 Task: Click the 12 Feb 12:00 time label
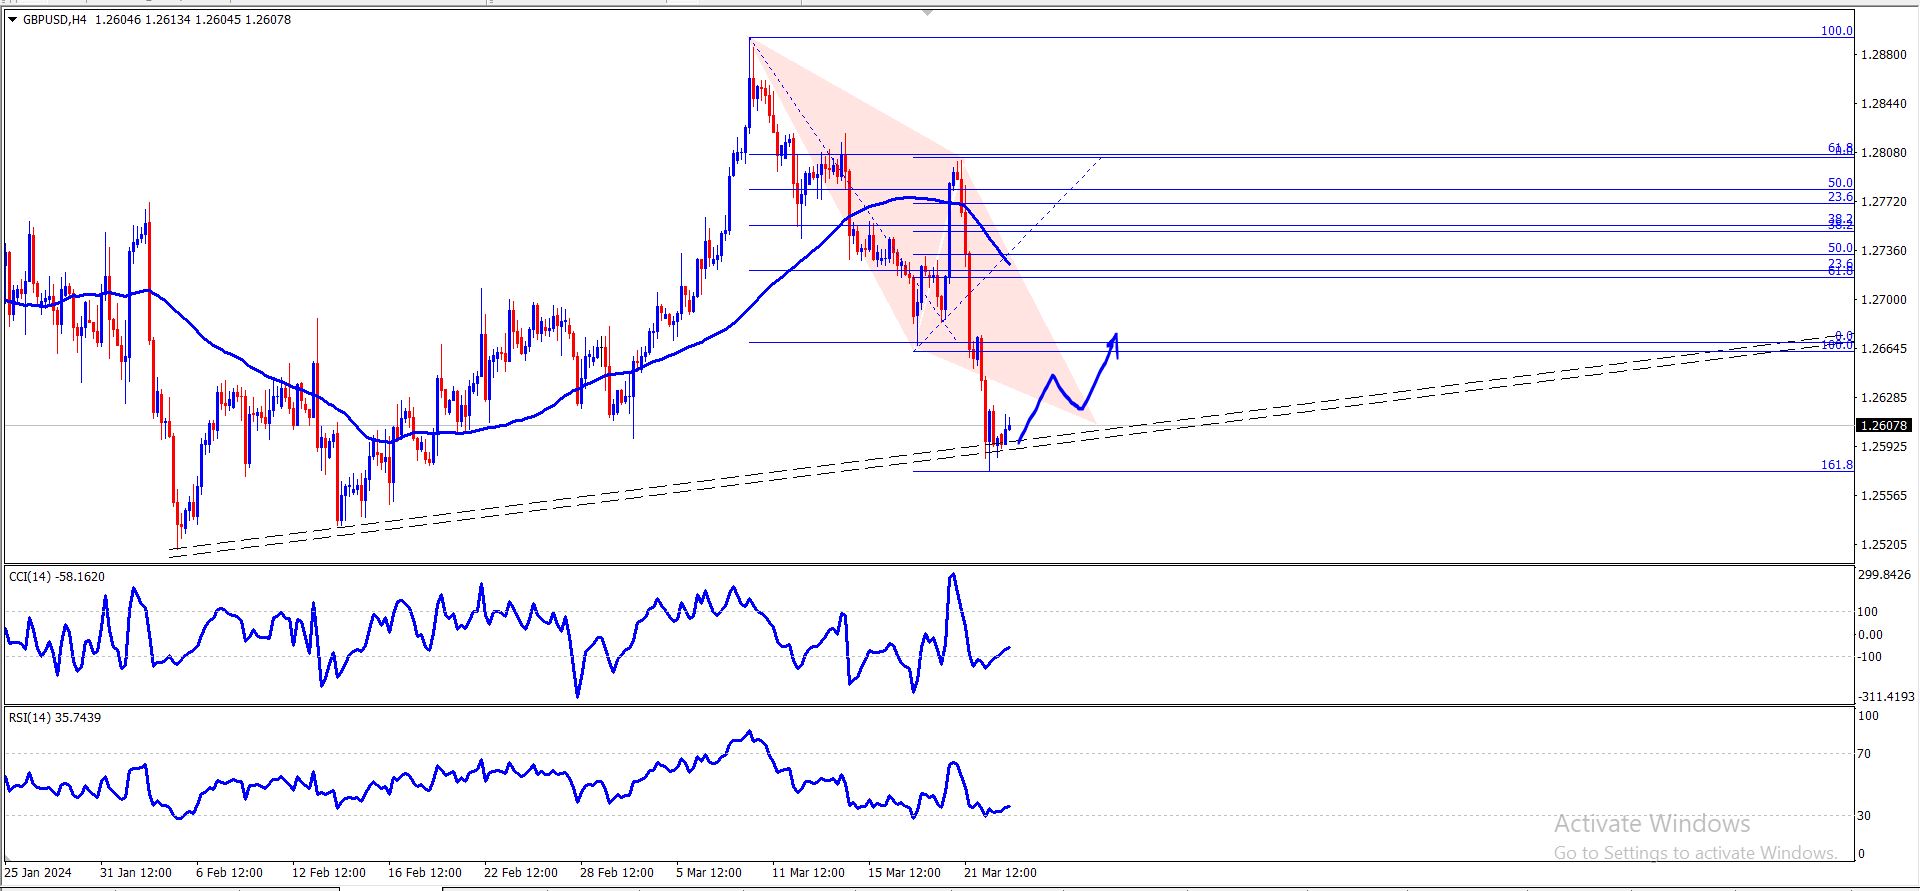point(329,873)
